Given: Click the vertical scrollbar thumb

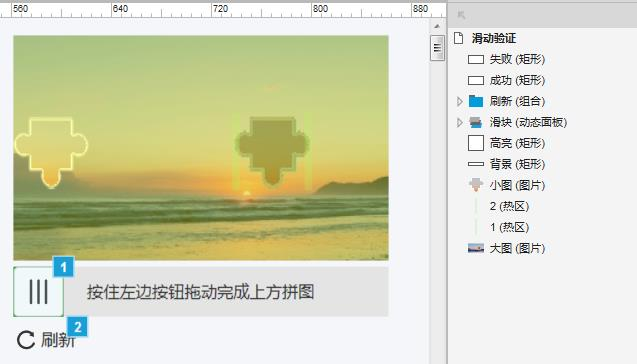Looking at the screenshot, I should (437, 48).
